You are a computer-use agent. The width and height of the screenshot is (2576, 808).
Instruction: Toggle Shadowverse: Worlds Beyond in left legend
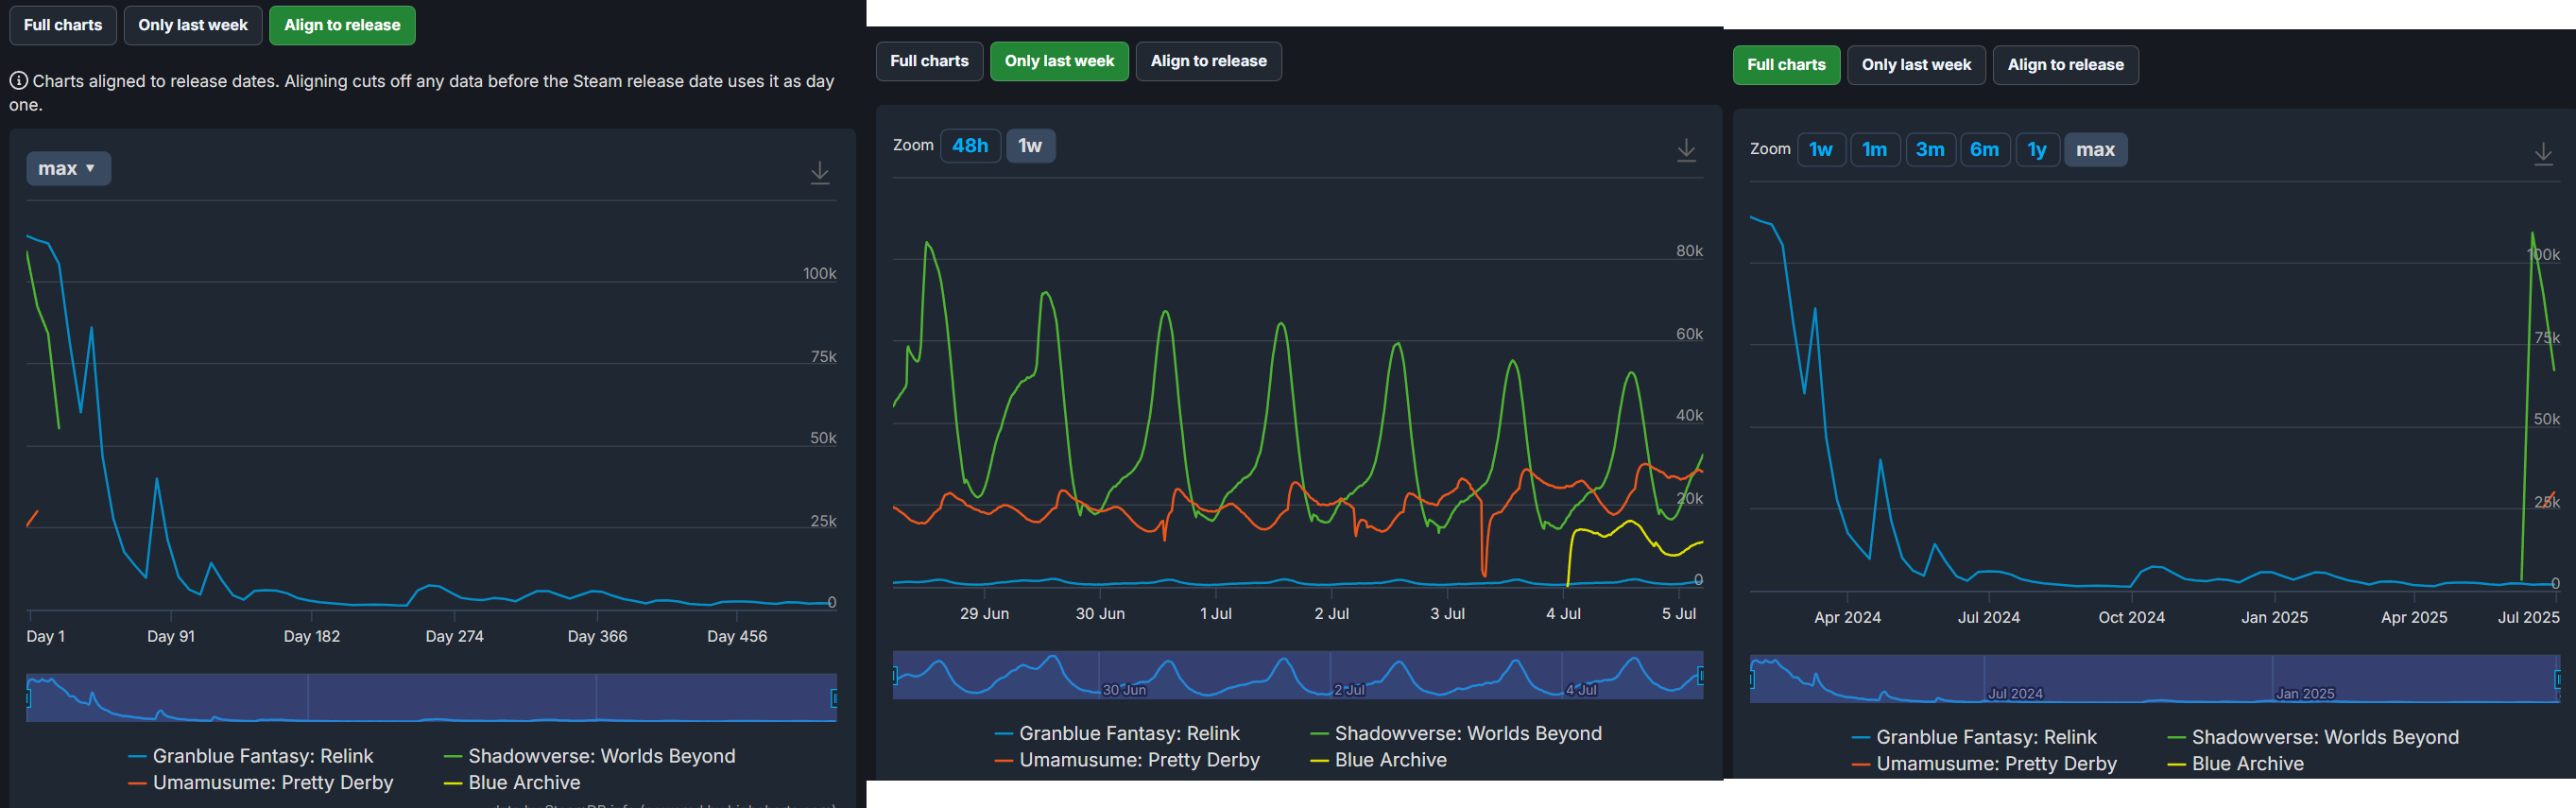(x=589, y=756)
